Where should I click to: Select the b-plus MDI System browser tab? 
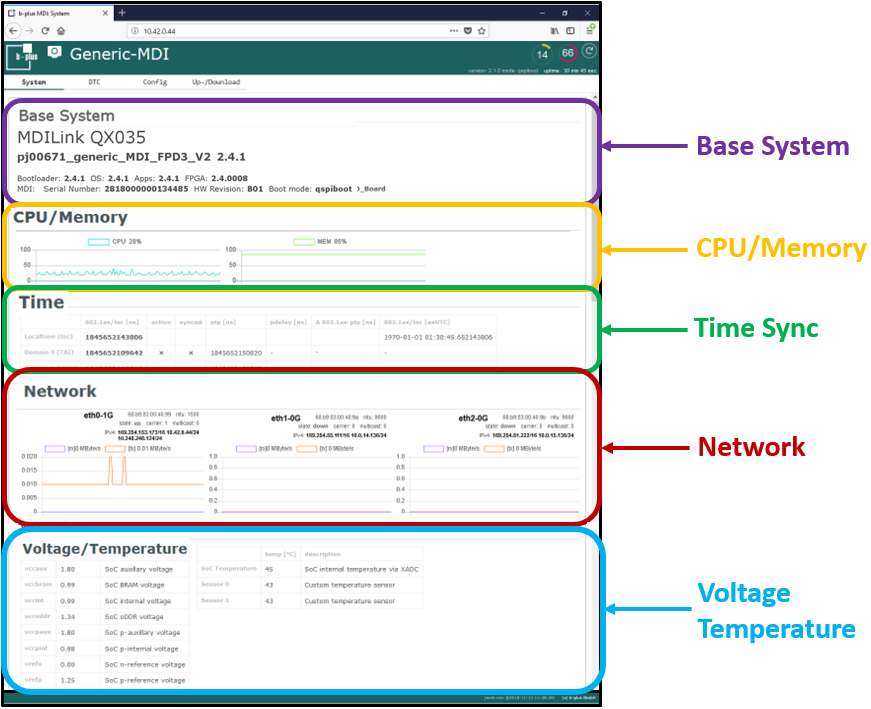pos(56,13)
